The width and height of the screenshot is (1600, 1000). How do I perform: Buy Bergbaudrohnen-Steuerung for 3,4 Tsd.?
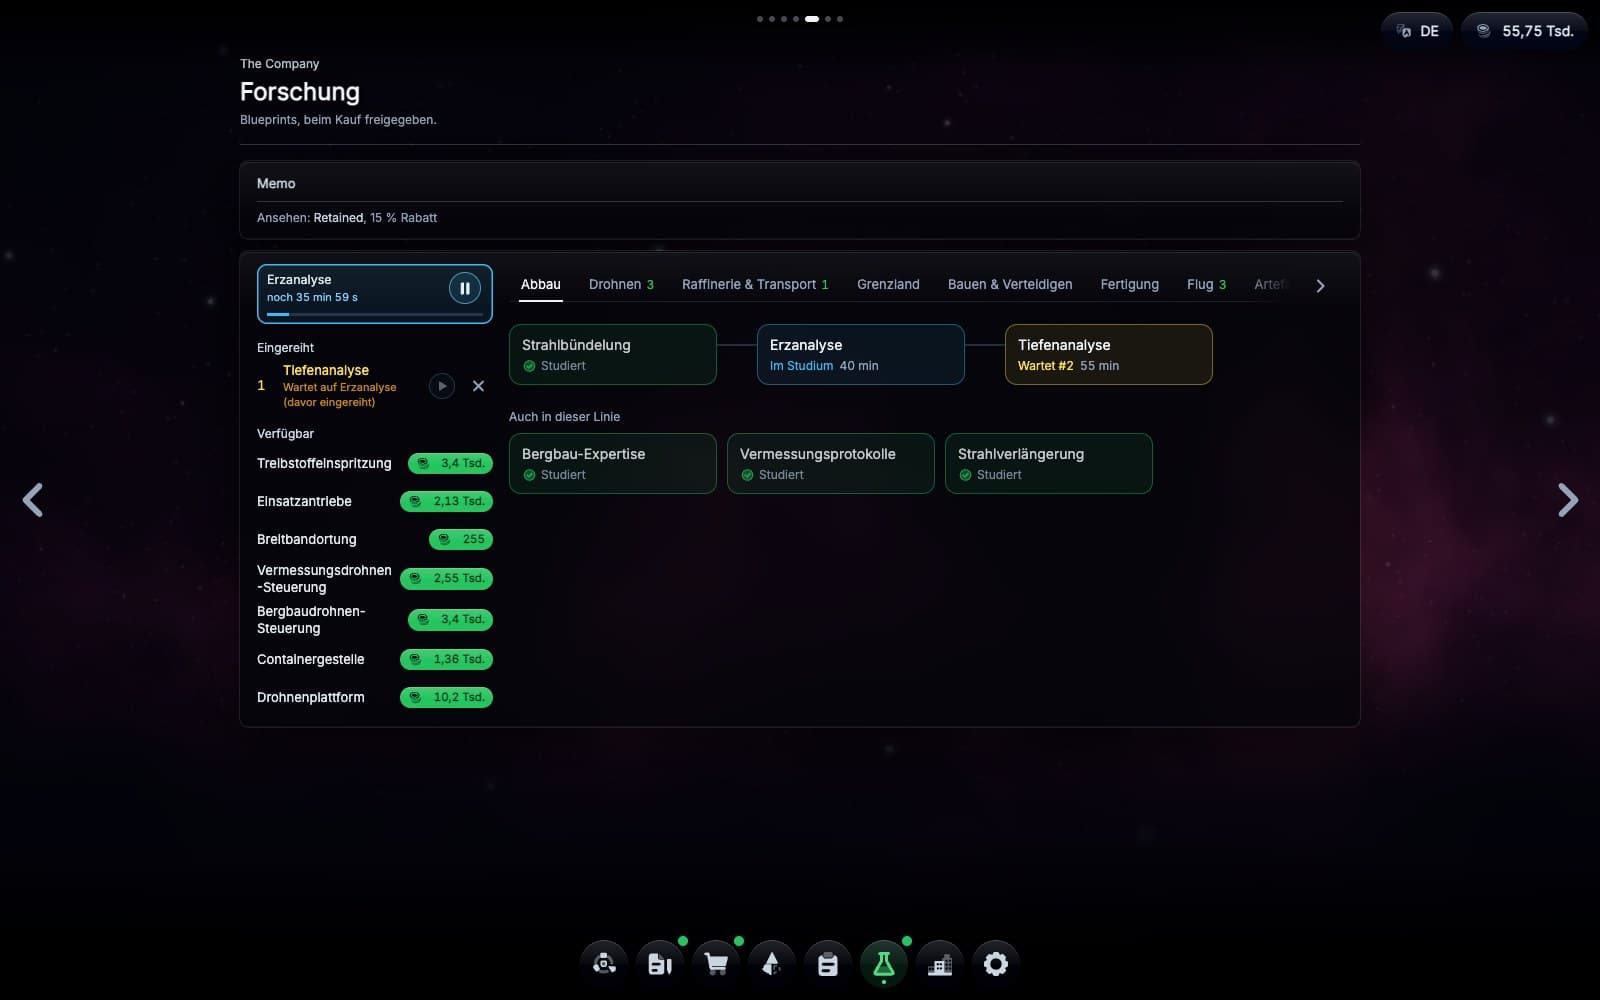click(x=450, y=619)
